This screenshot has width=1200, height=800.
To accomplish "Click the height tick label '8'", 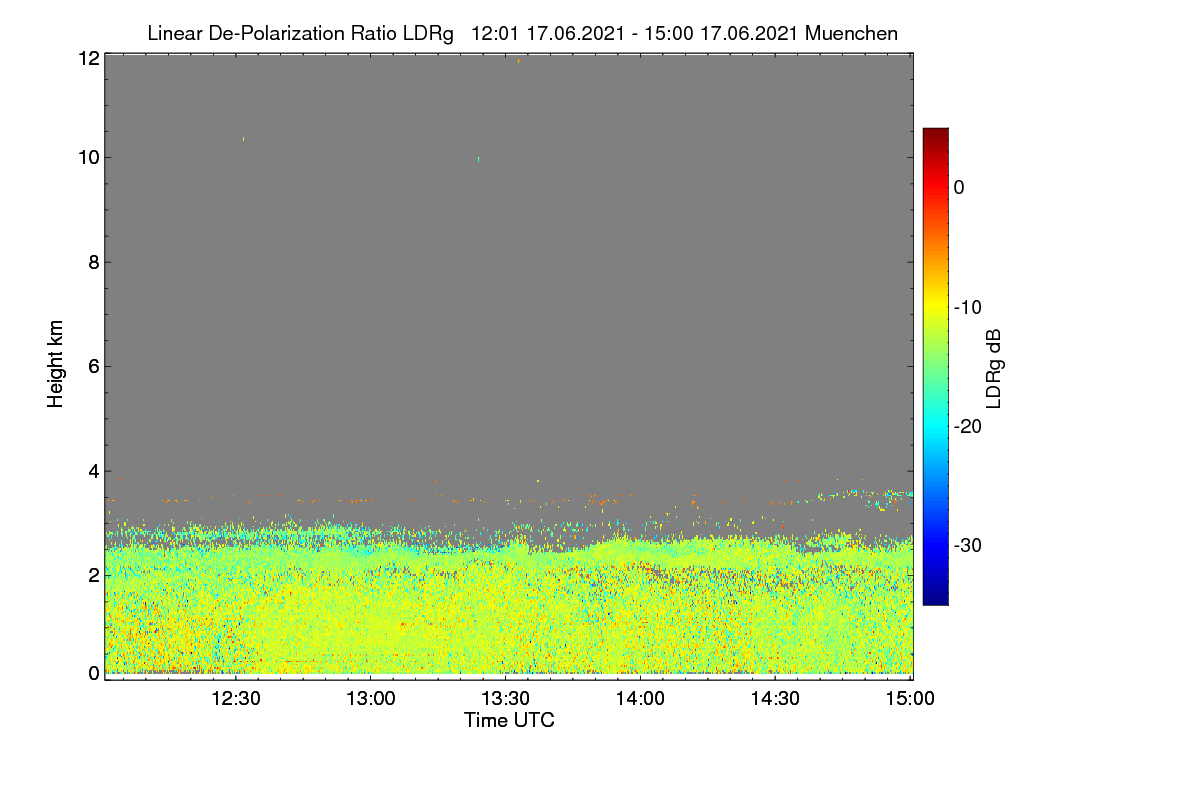I will (x=93, y=262).
